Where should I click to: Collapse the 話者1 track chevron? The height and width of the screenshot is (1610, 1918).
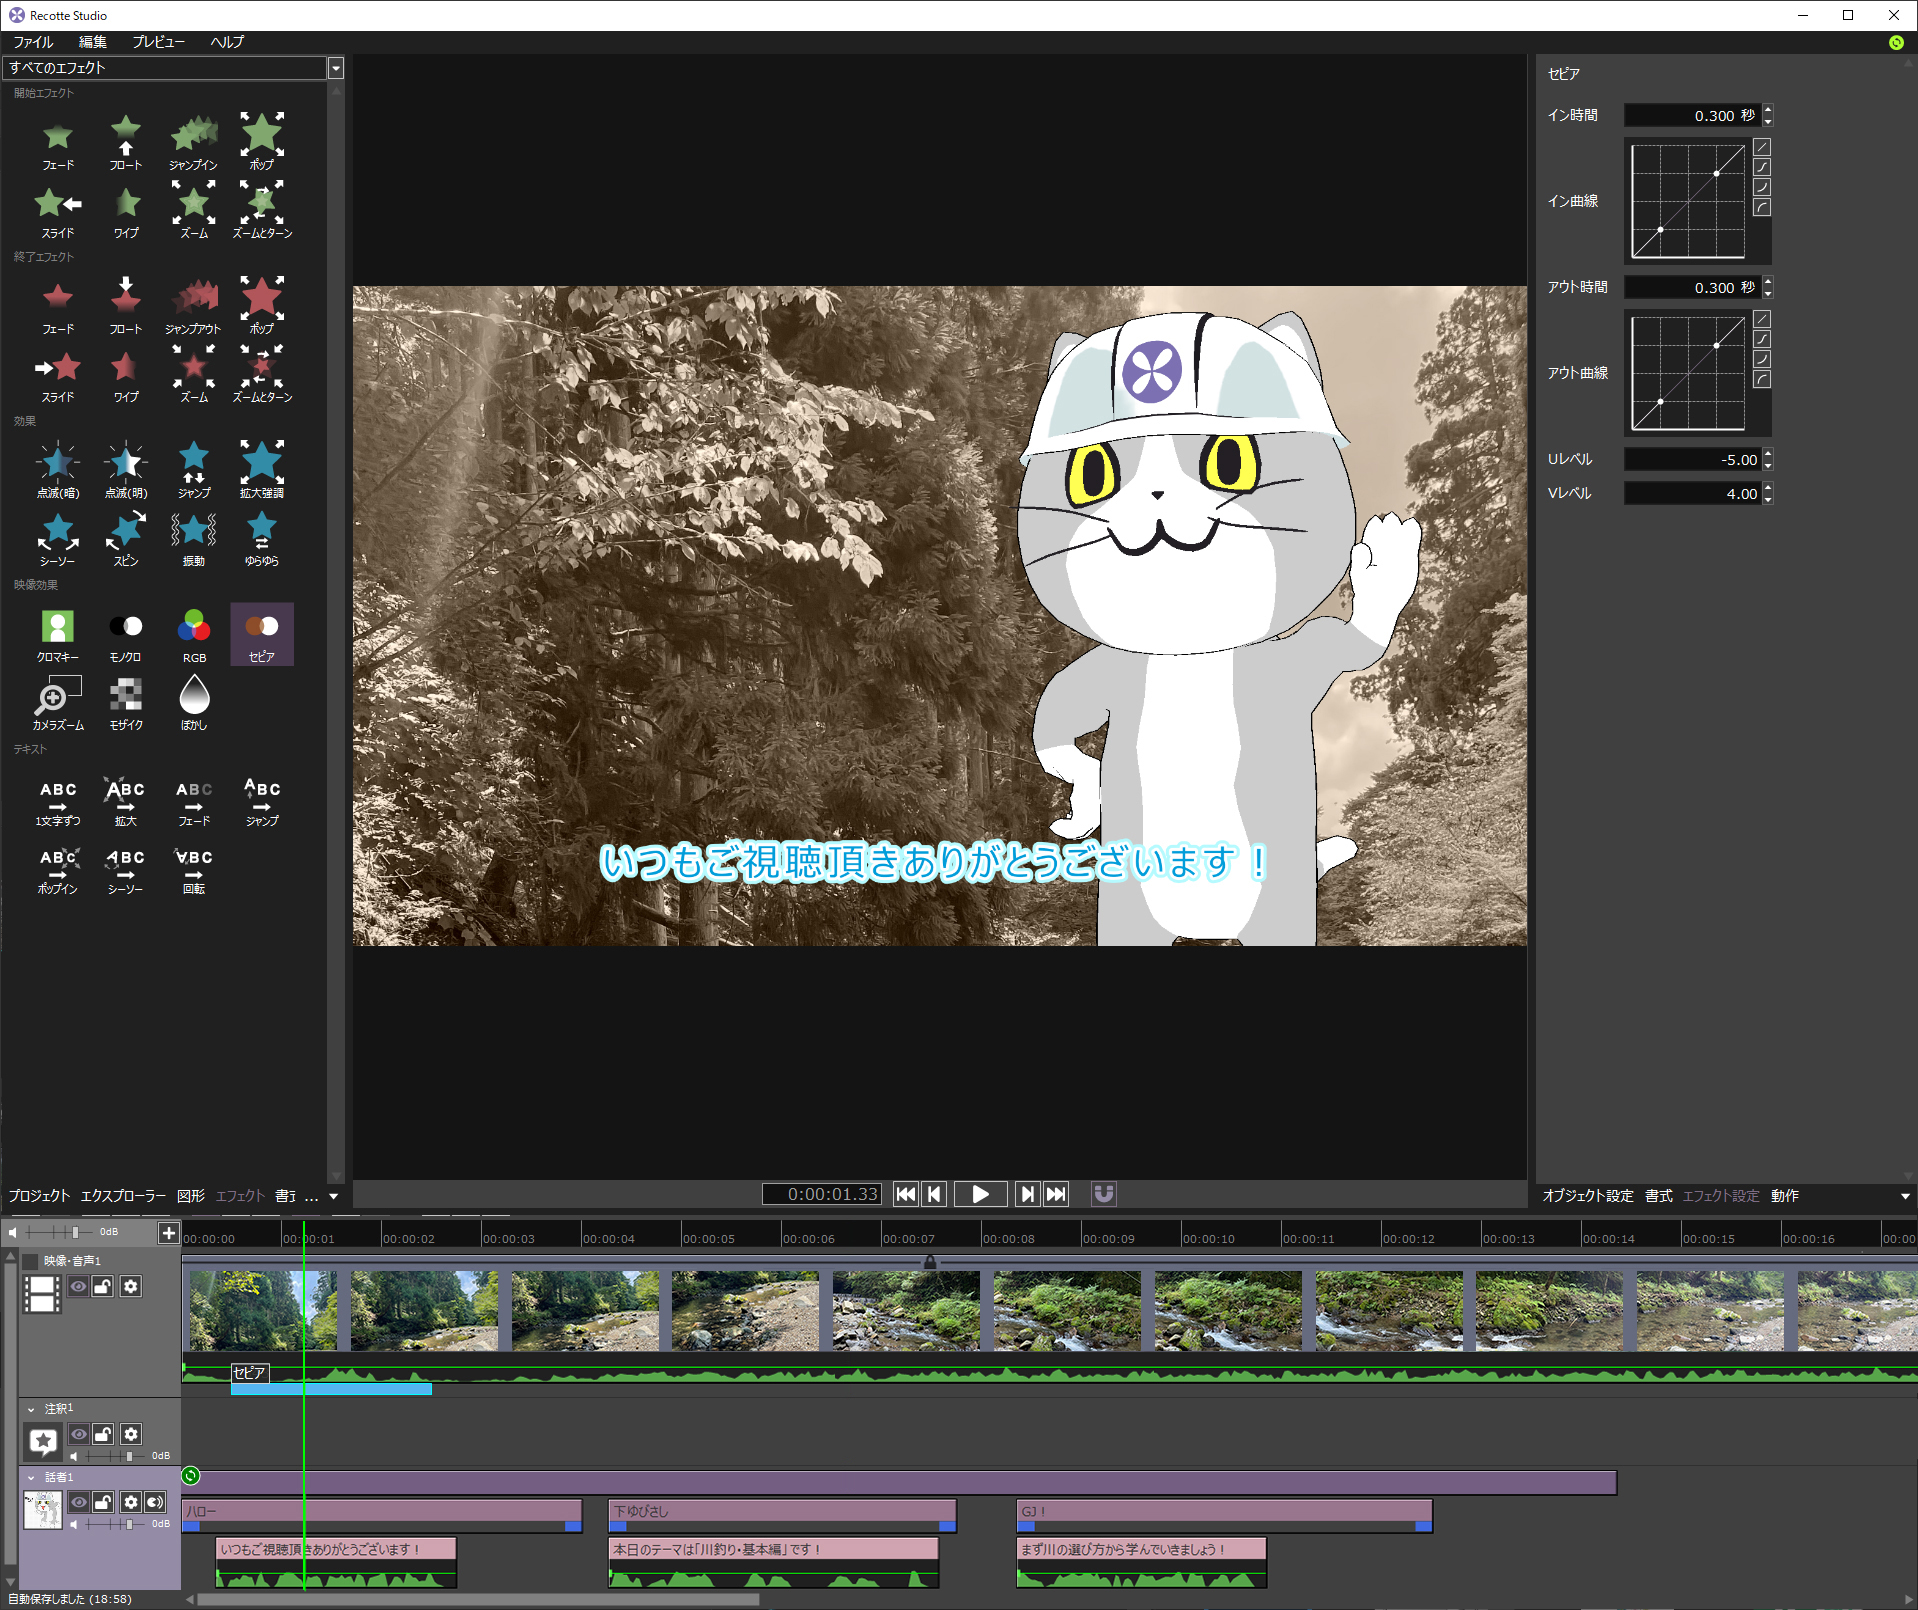pyautogui.click(x=31, y=1477)
